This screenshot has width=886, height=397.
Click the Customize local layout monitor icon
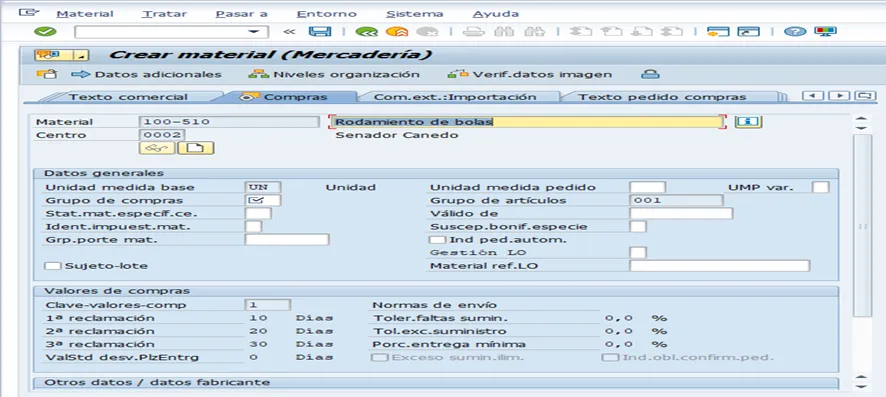[x=825, y=32]
